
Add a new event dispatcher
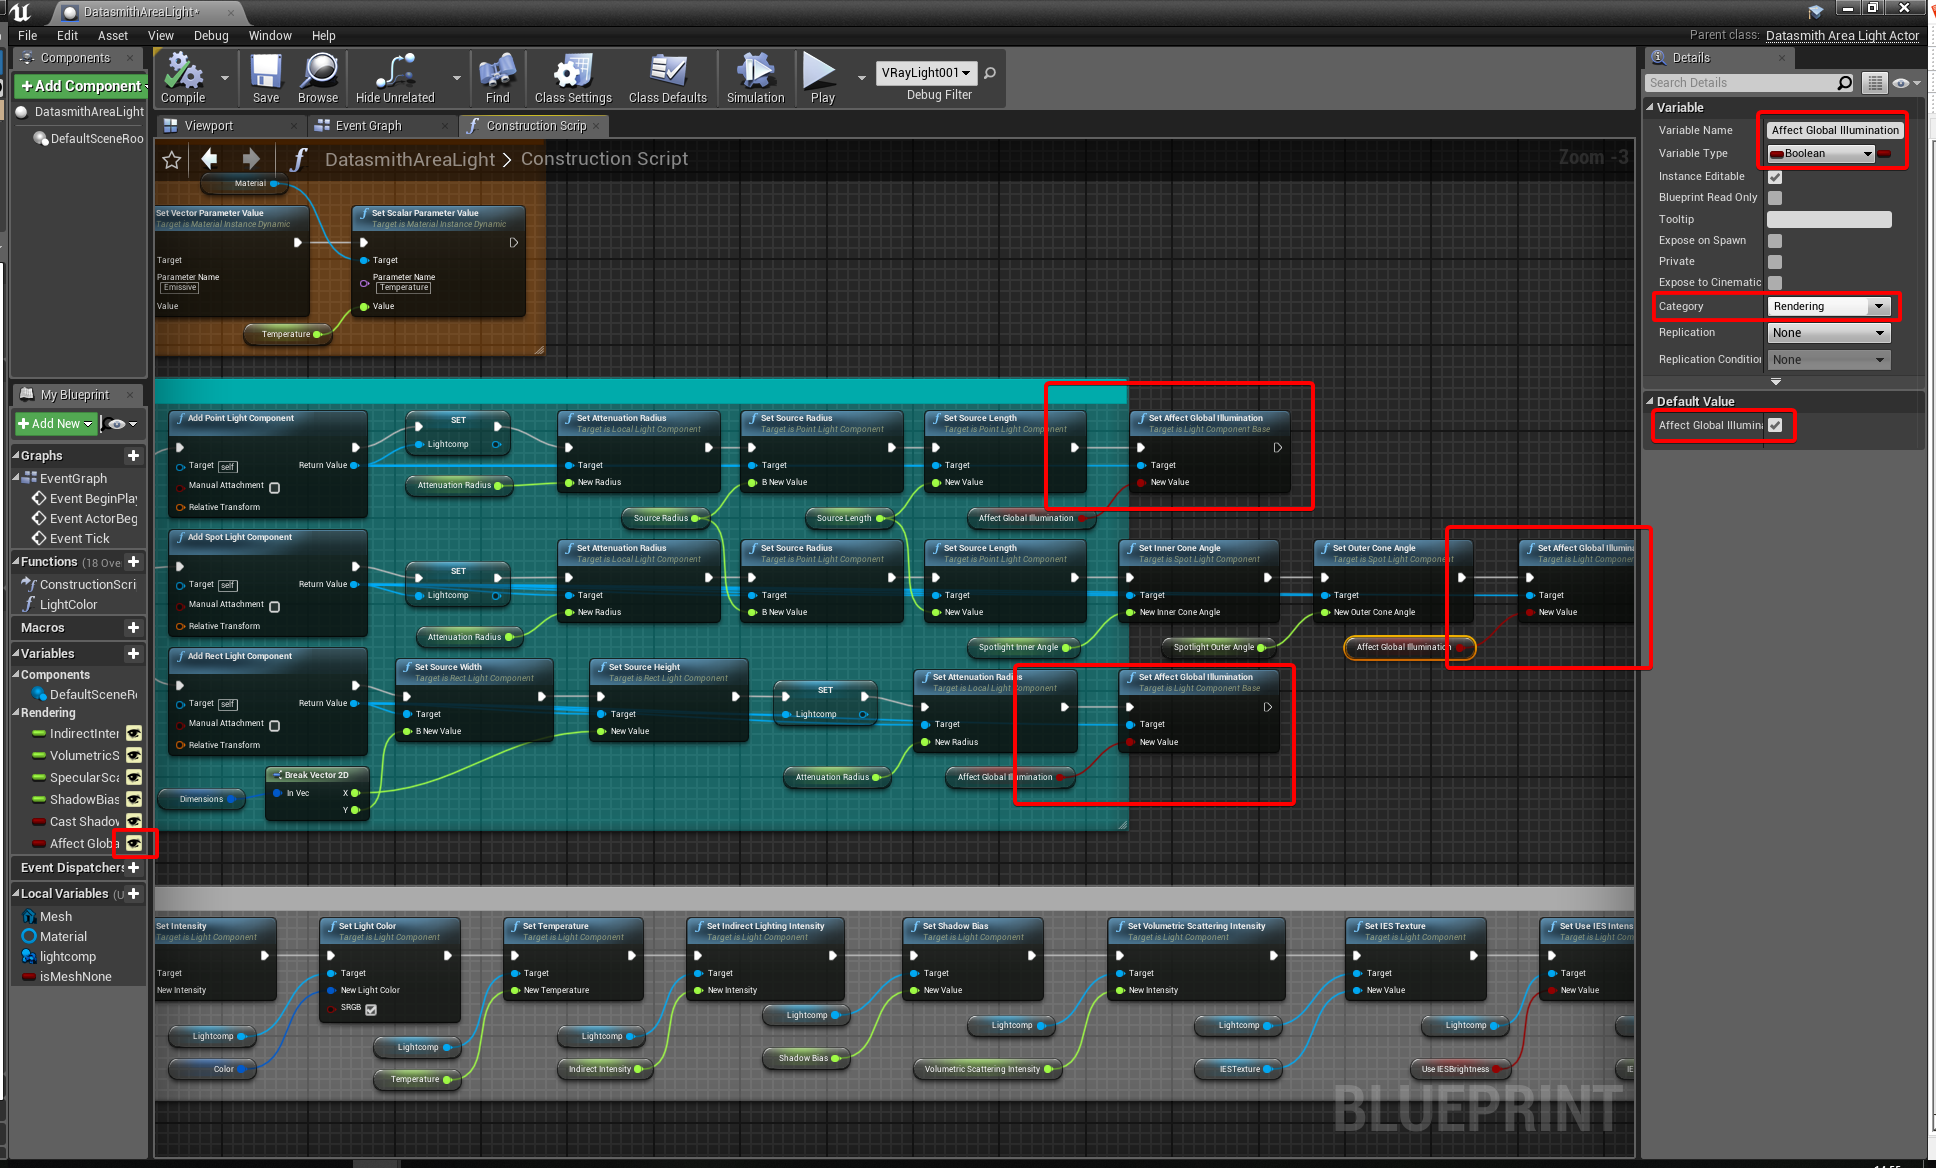coord(133,867)
